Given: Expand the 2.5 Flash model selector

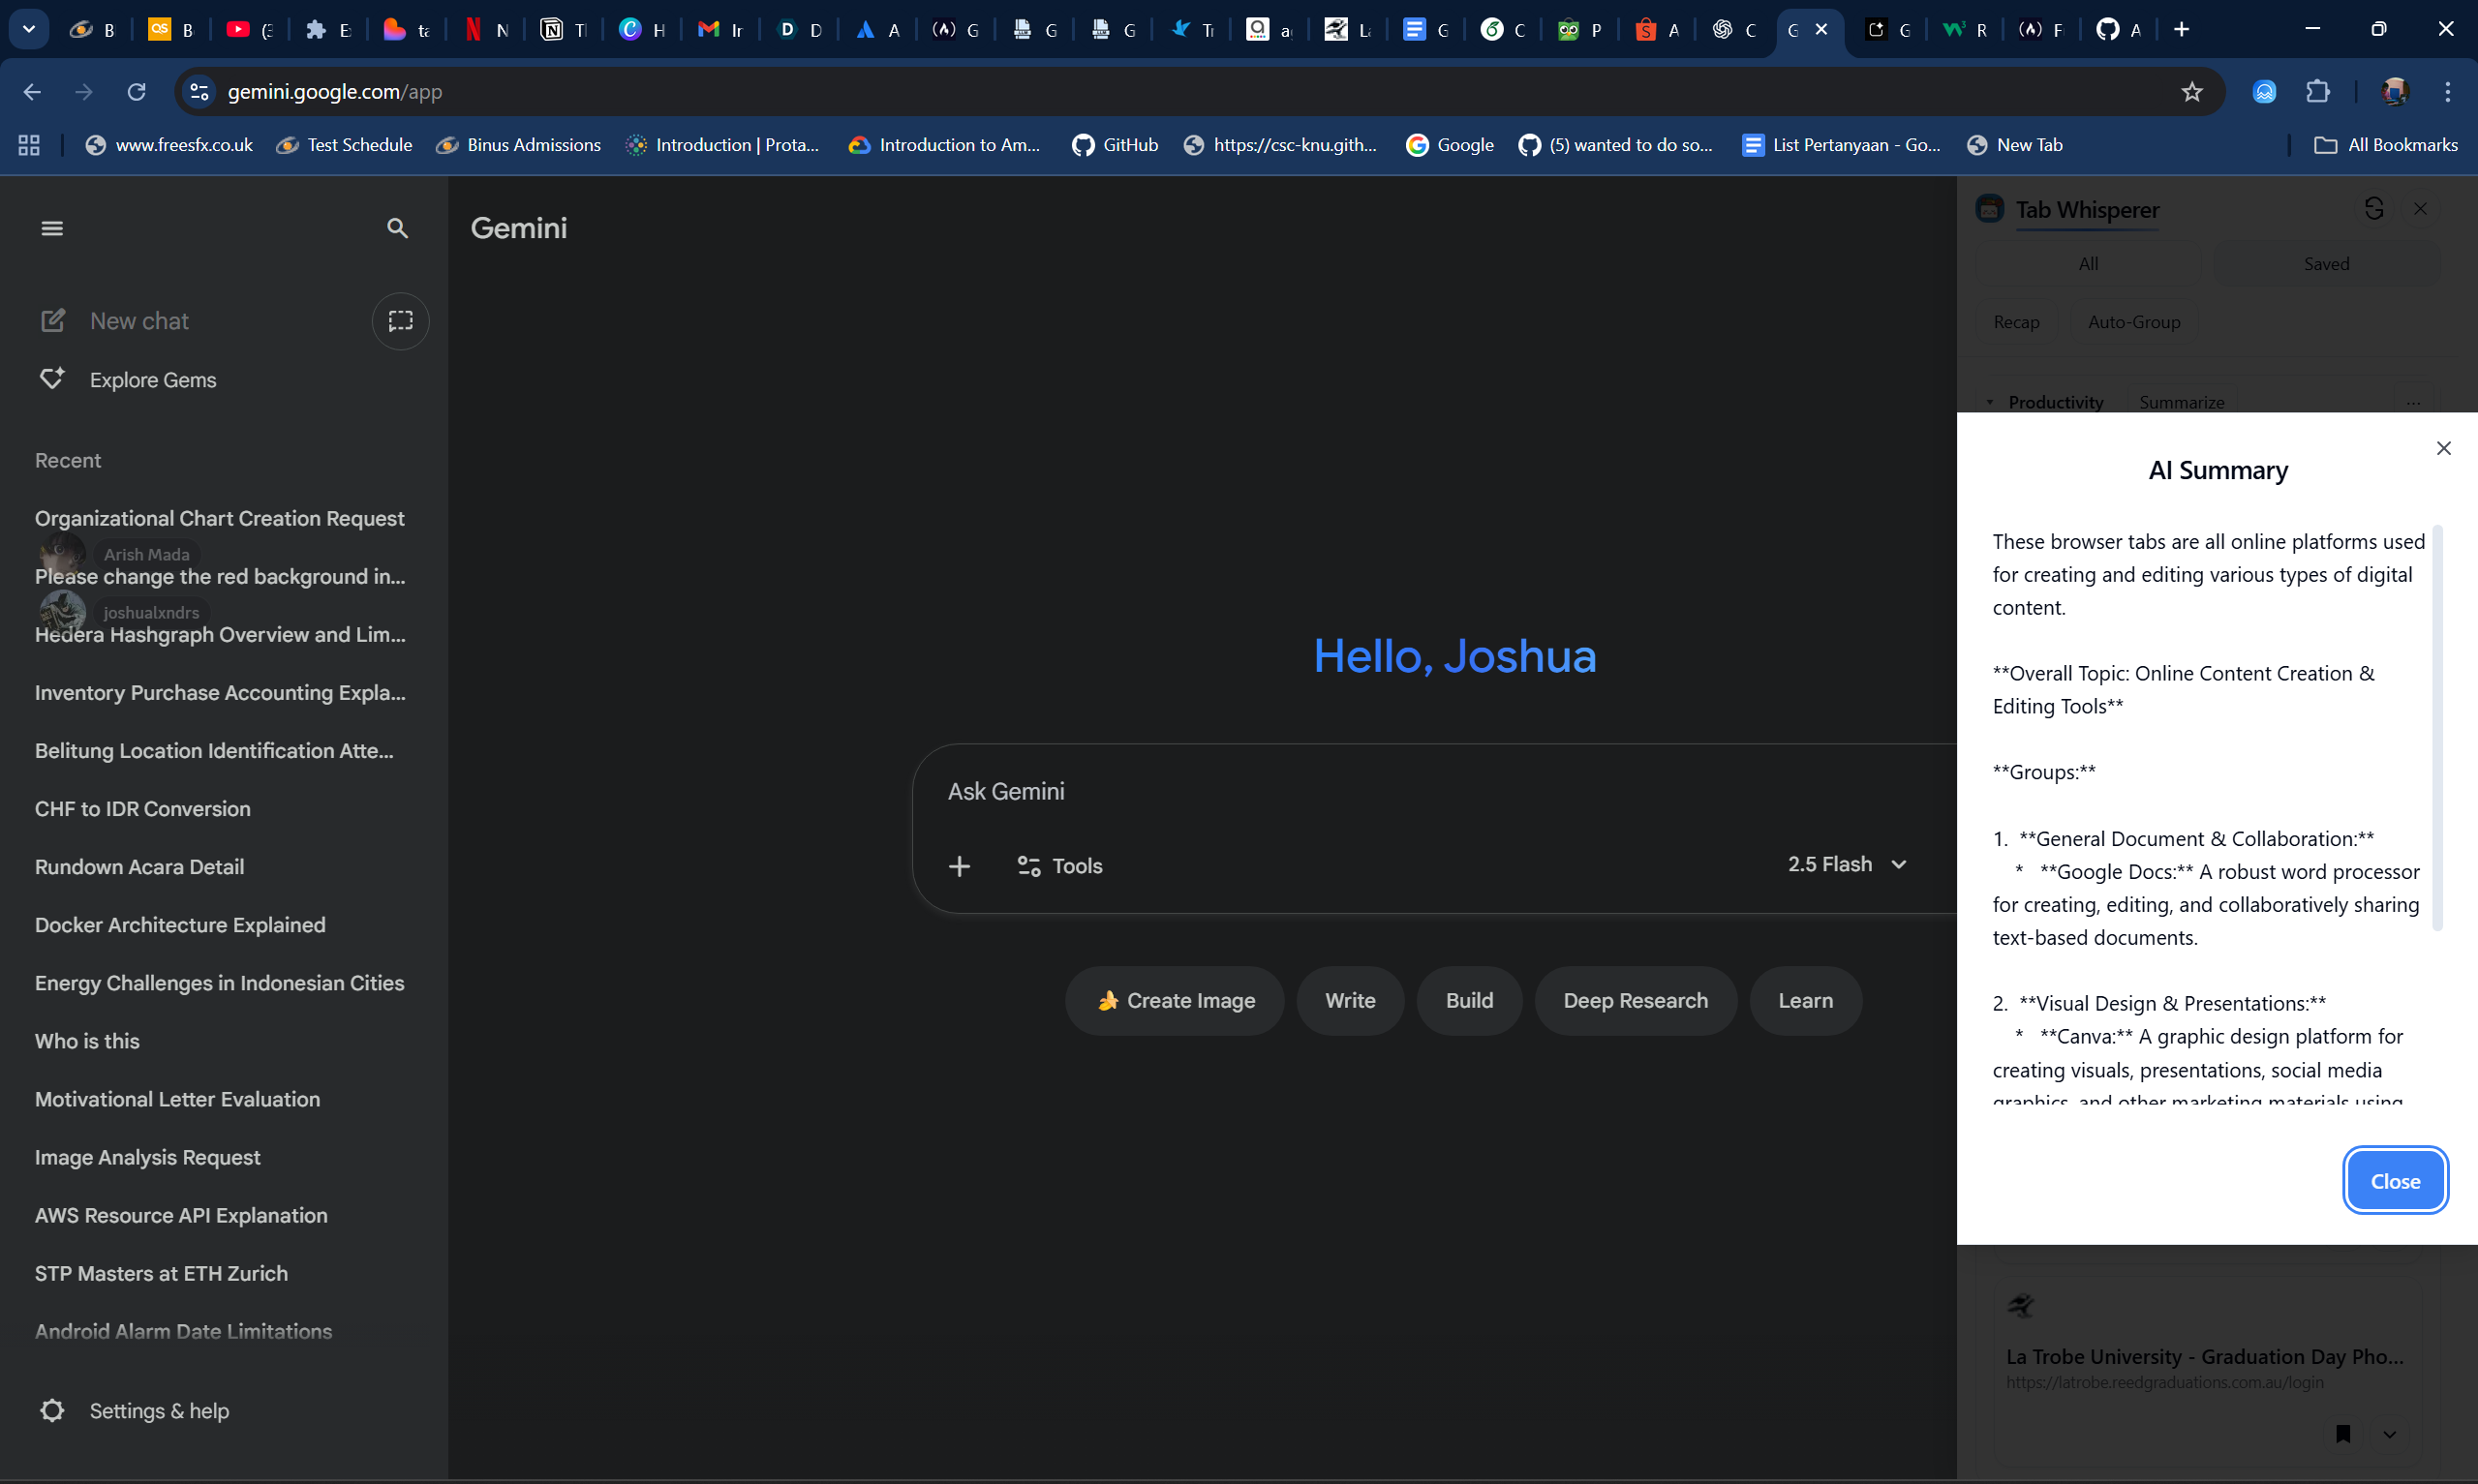Looking at the screenshot, I should (1846, 864).
